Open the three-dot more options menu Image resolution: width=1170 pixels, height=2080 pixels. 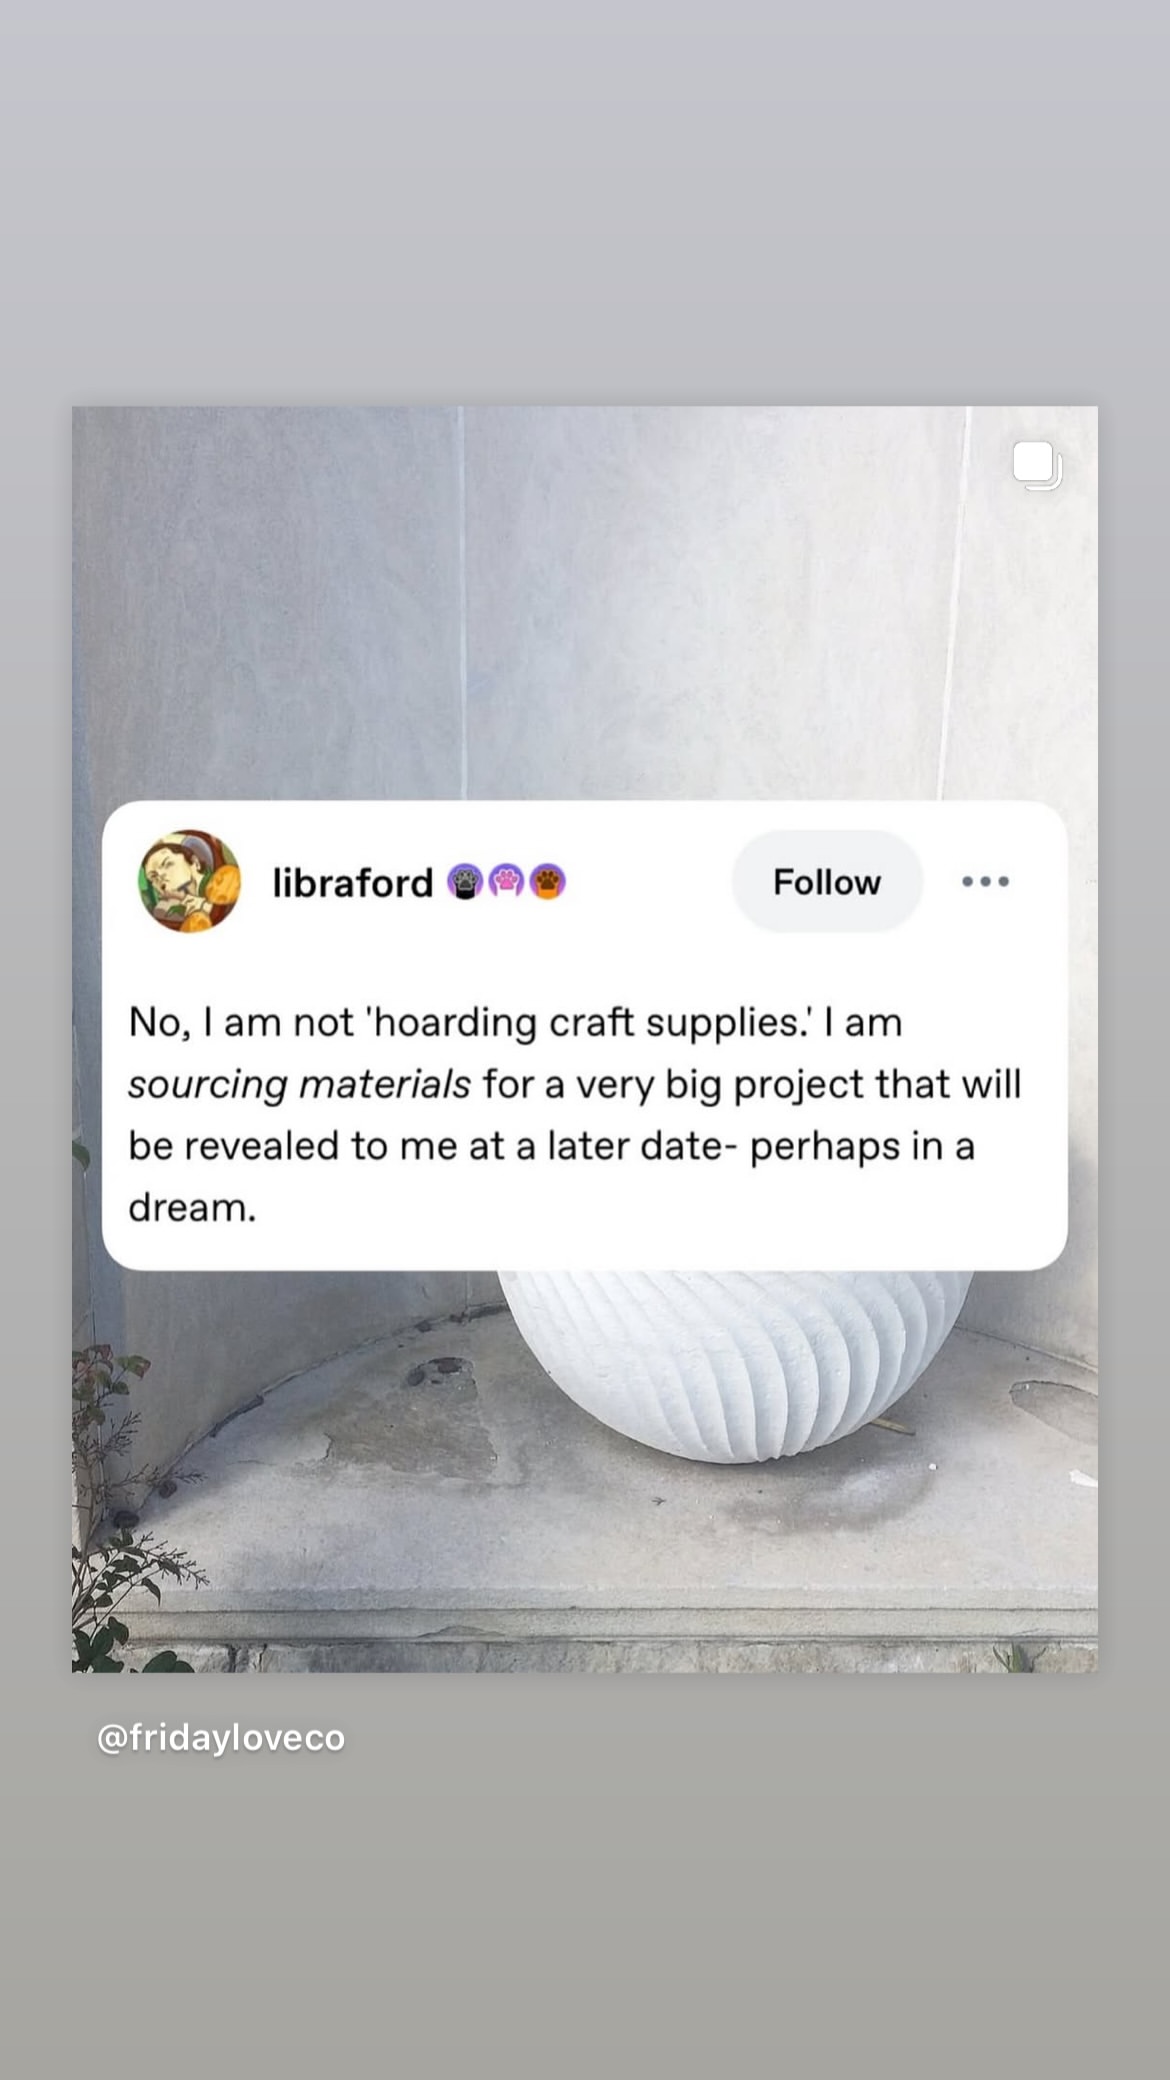coord(985,881)
